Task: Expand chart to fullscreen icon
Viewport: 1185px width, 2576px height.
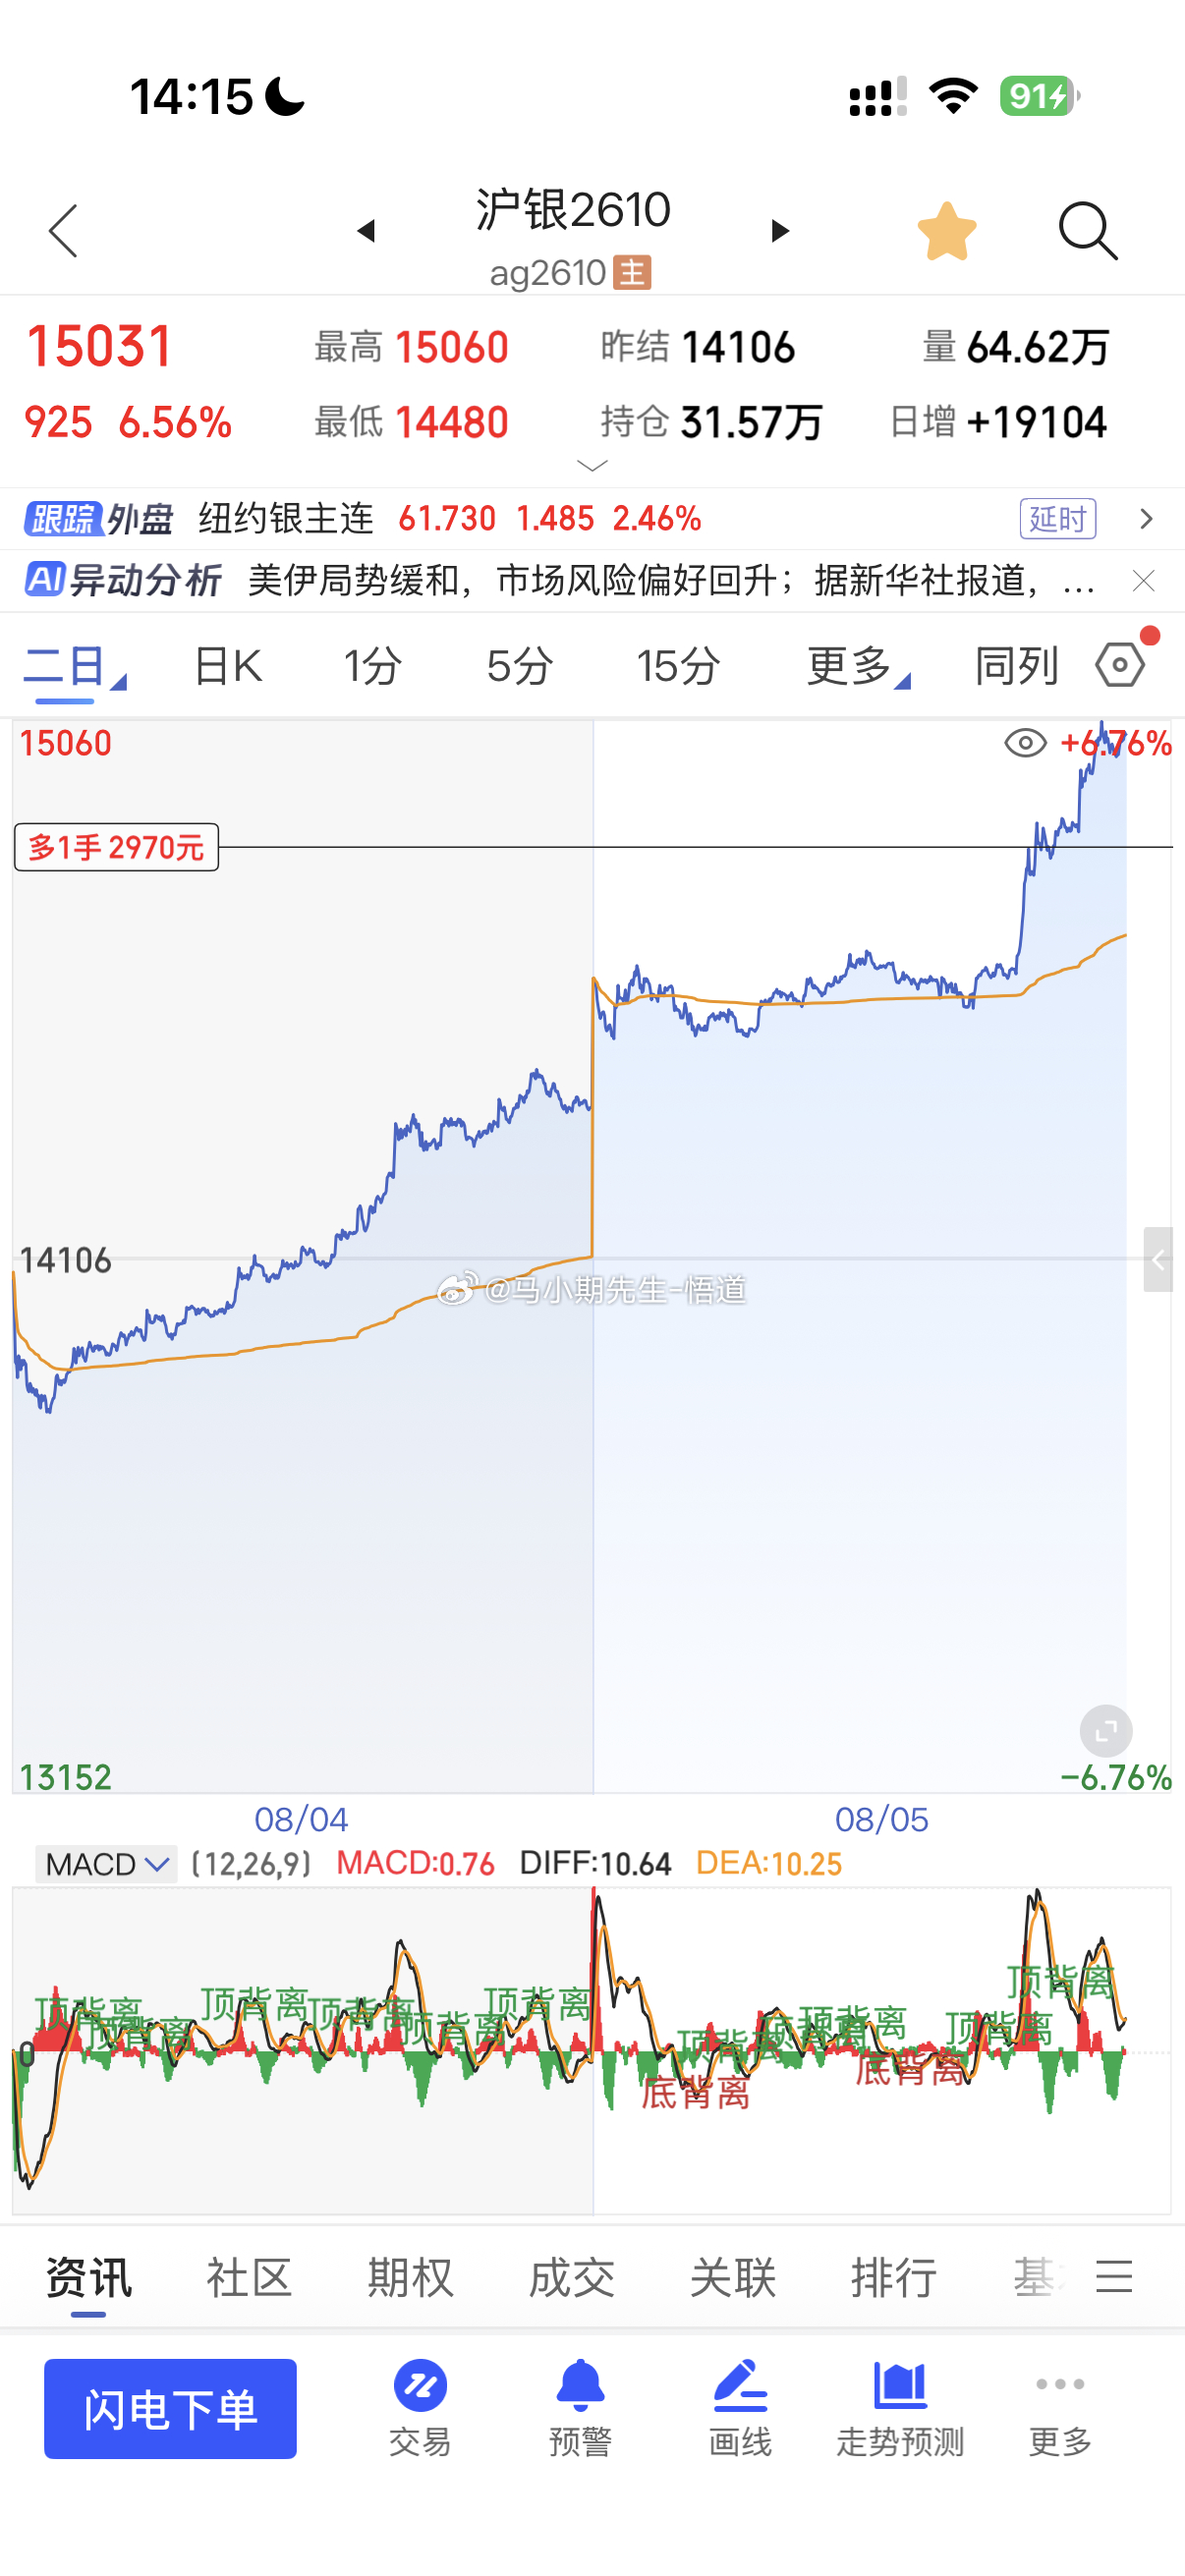Action: [x=1106, y=1731]
